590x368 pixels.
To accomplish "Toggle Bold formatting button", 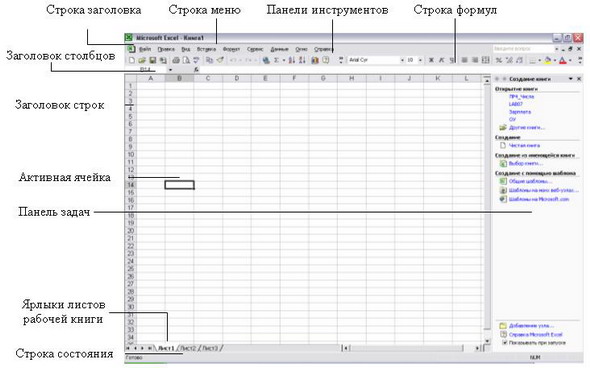I will (x=431, y=60).
